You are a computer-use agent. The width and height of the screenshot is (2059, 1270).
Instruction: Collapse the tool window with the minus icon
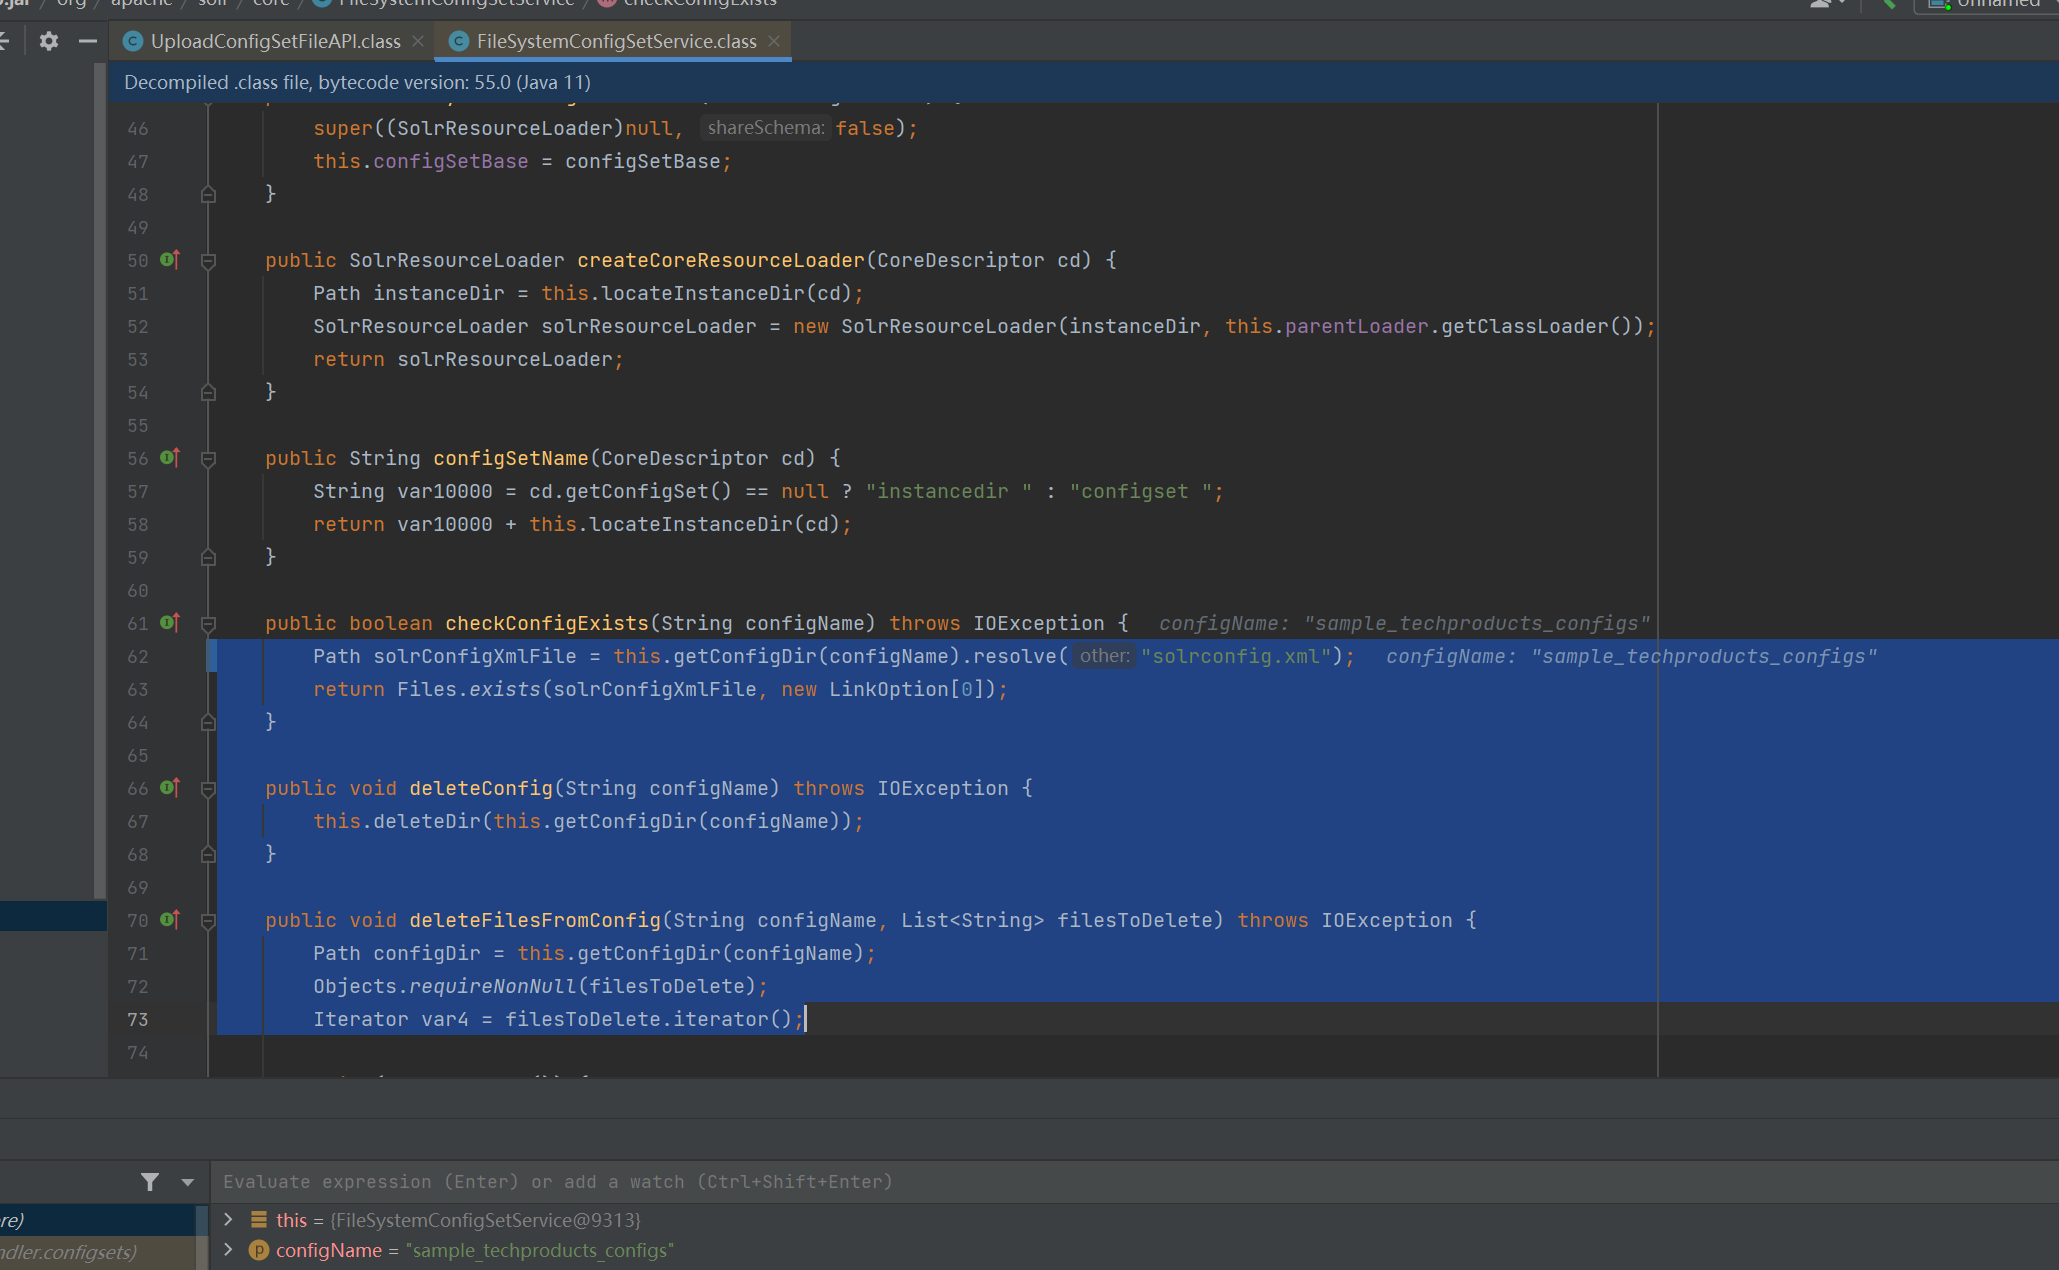[x=88, y=41]
